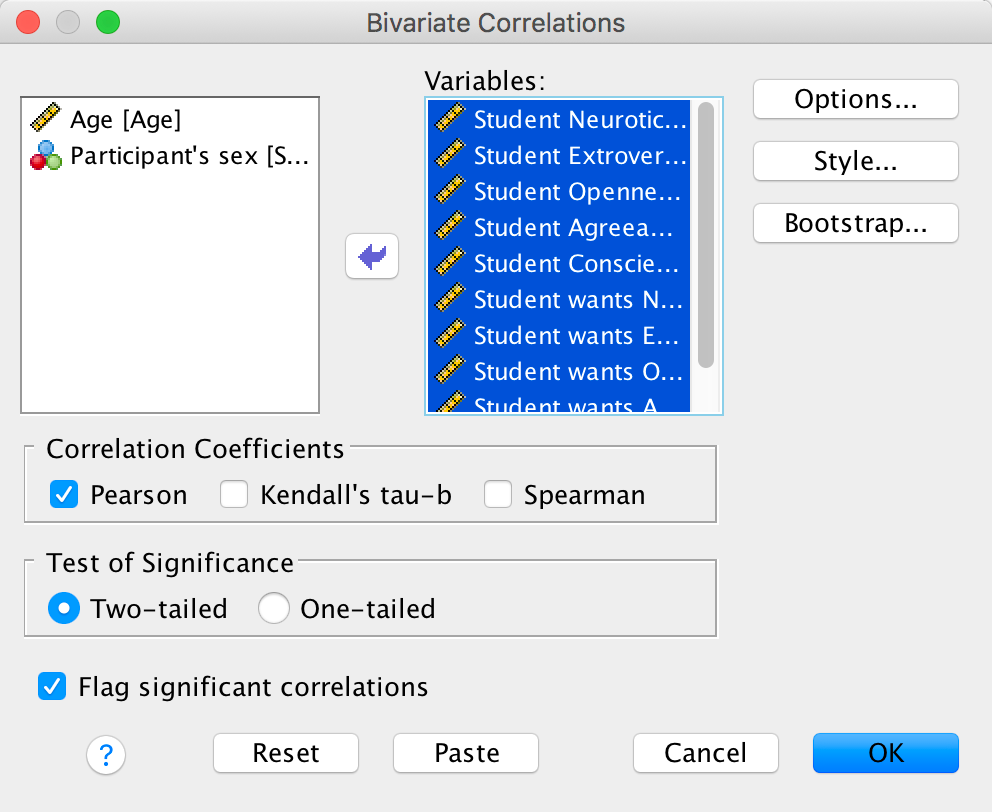Click the scale icon for Student Openness

pos(451,191)
